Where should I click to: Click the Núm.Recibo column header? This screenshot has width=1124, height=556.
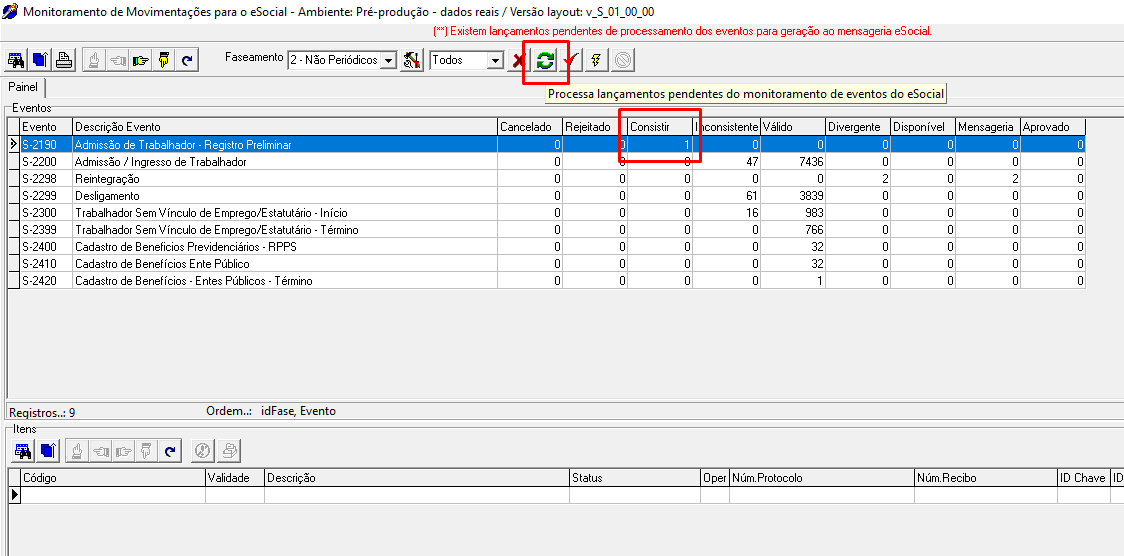point(986,478)
